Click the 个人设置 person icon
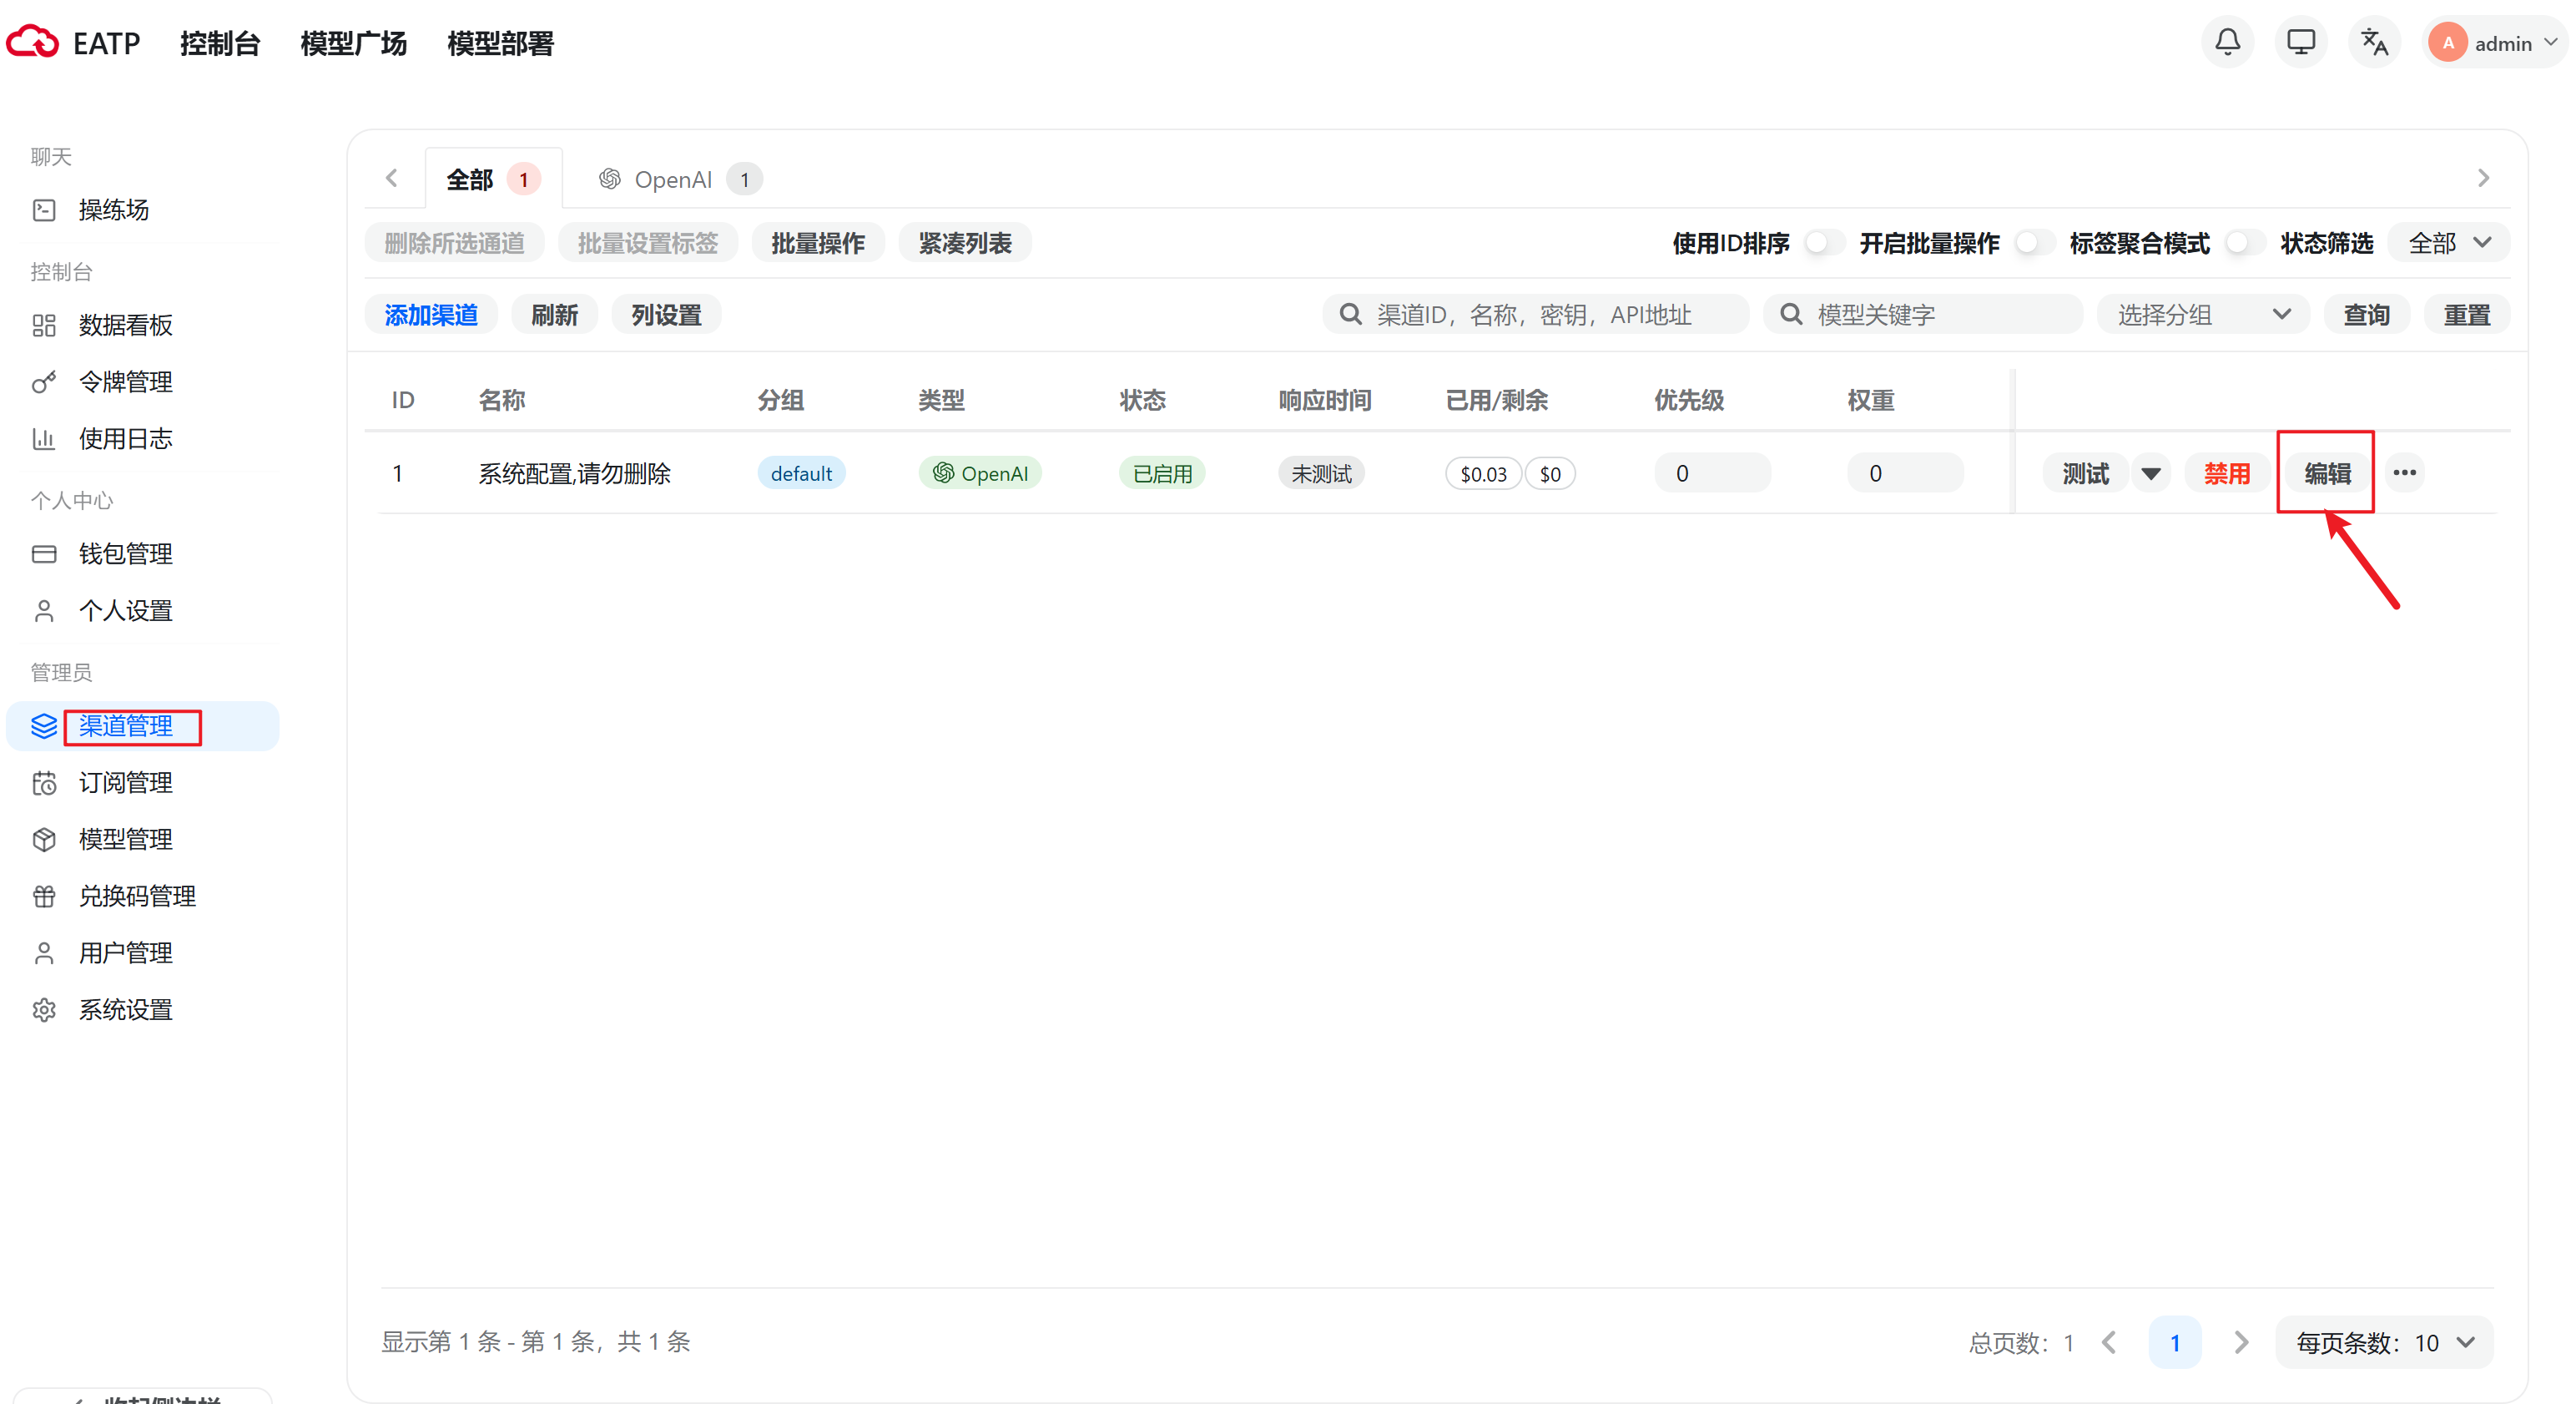Image resolution: width=2576 pixels, height=1404 pixels. click(x=44, y=611)
